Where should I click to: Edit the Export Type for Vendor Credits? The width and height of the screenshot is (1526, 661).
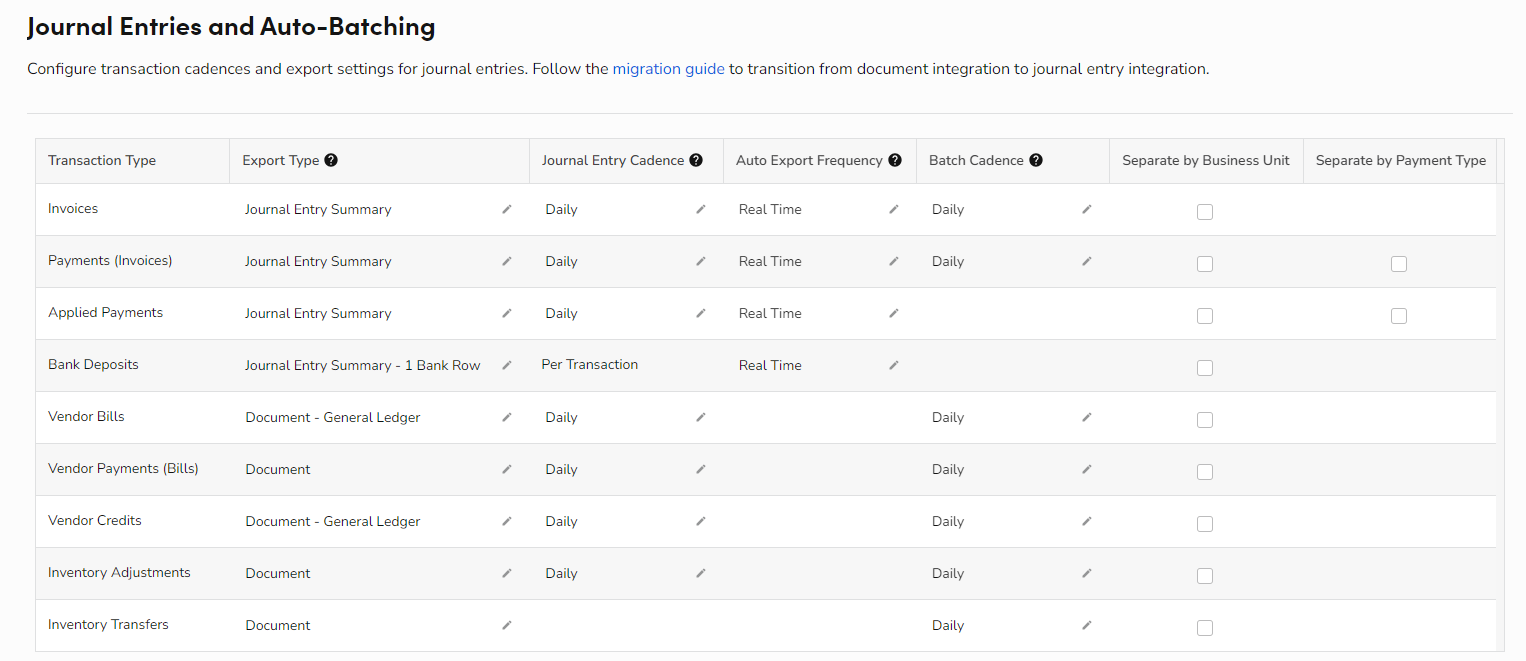coord(506,521)
